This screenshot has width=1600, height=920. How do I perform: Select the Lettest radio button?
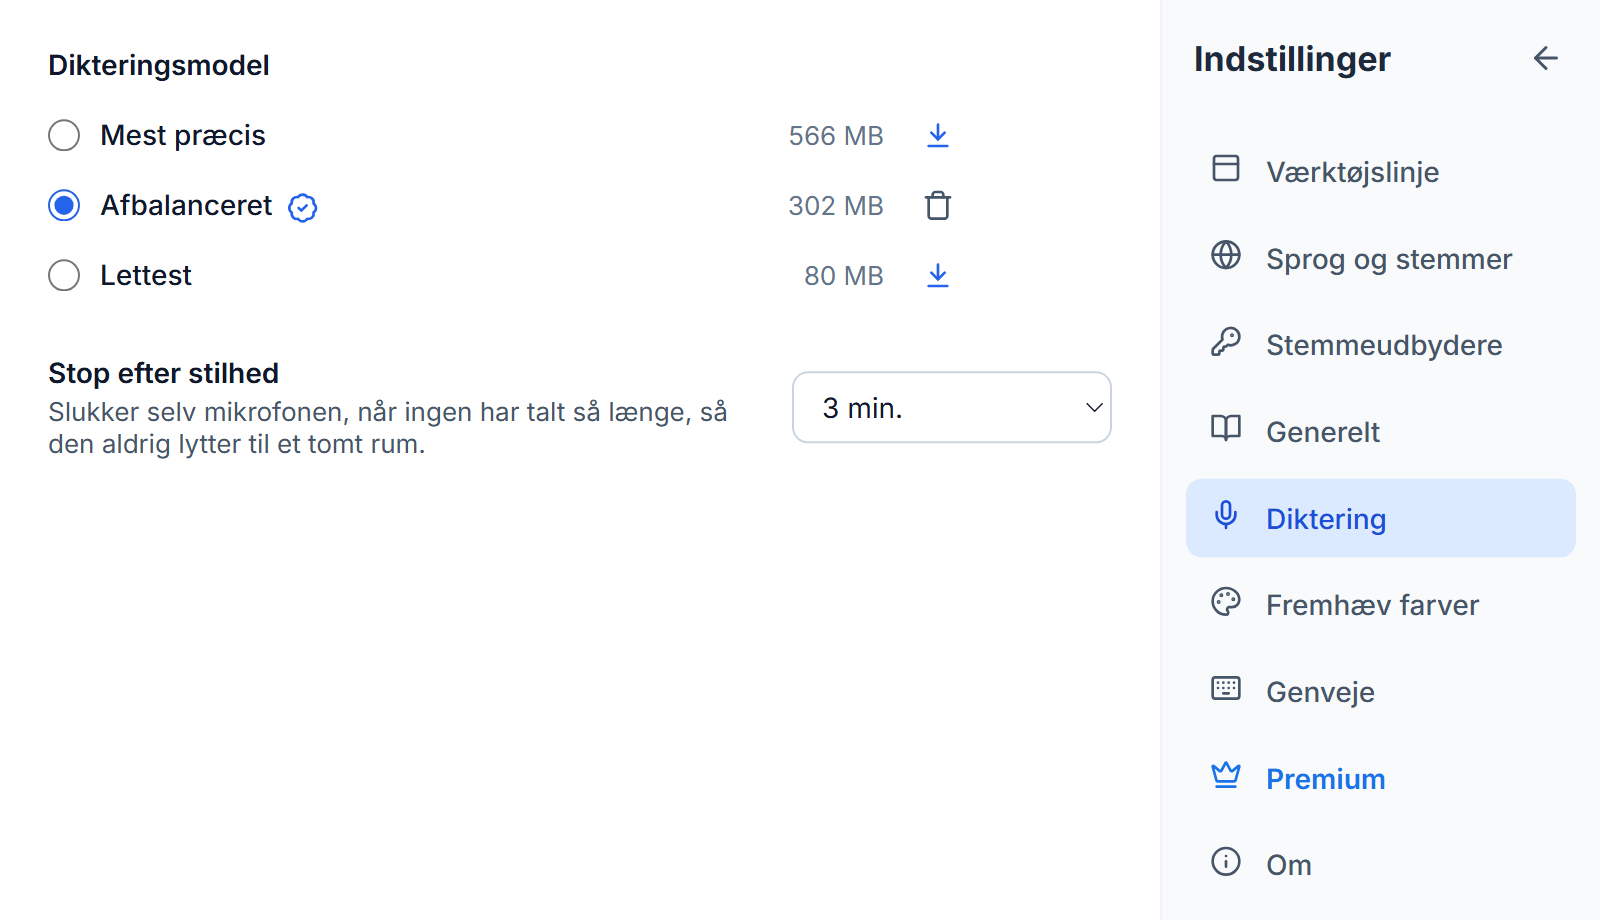tap(64, 275)
